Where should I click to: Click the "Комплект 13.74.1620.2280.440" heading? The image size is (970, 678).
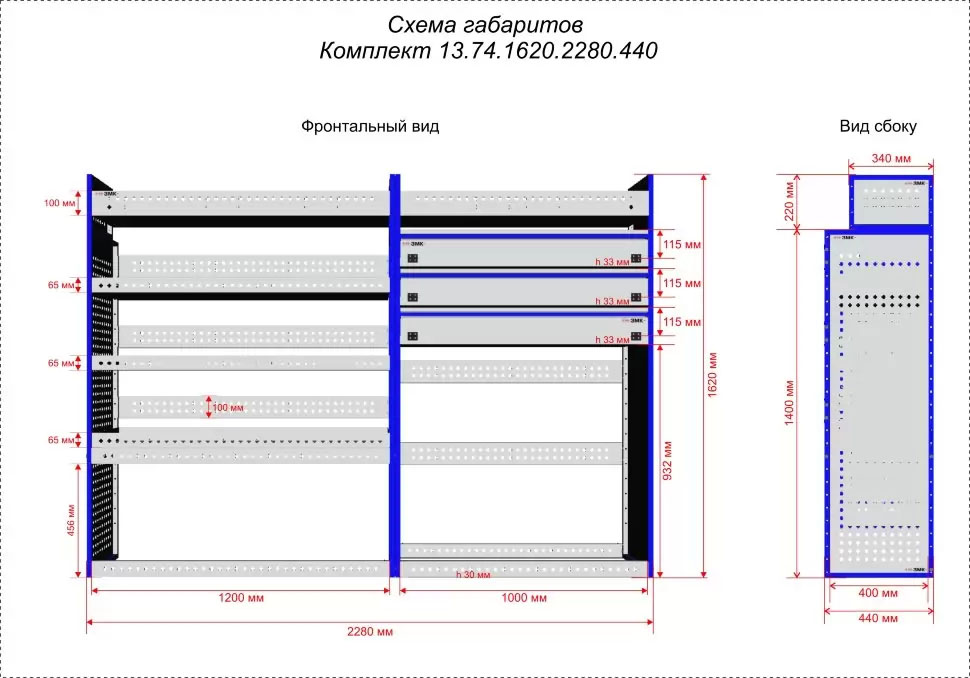coord(488,51)
